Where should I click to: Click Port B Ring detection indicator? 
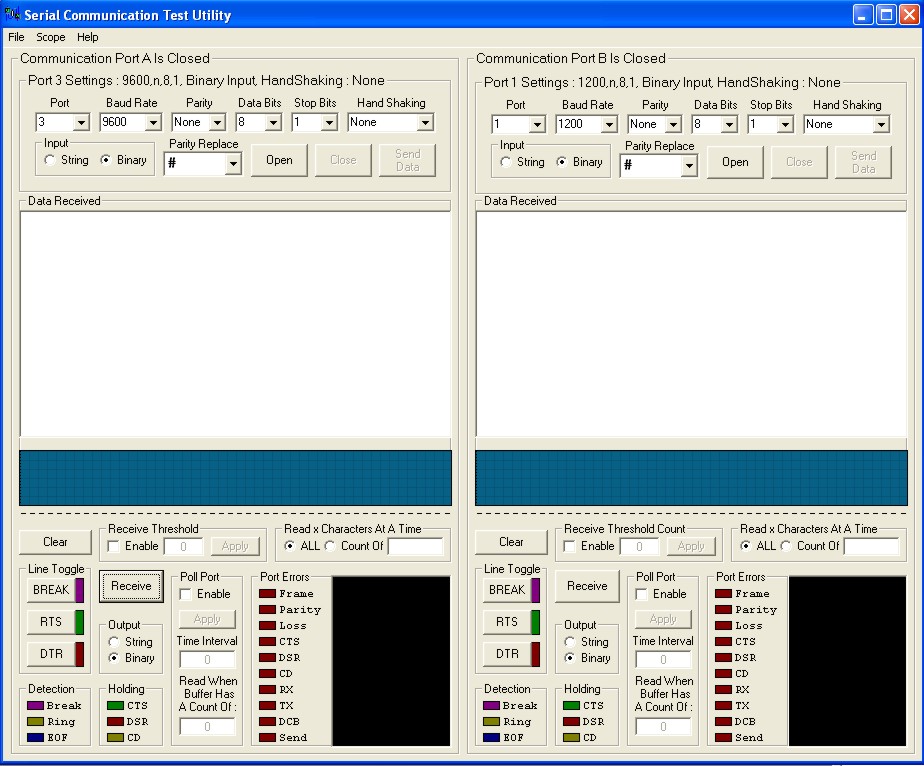tap(491, 721)
